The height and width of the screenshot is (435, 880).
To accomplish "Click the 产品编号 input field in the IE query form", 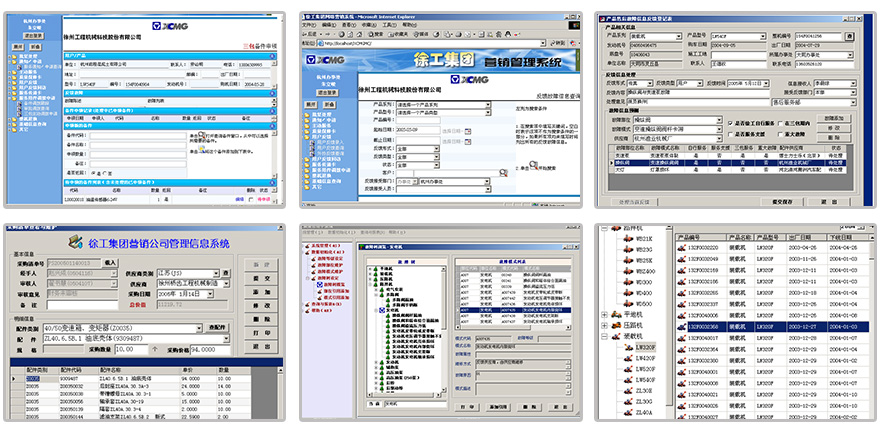I will coord(418,120).
